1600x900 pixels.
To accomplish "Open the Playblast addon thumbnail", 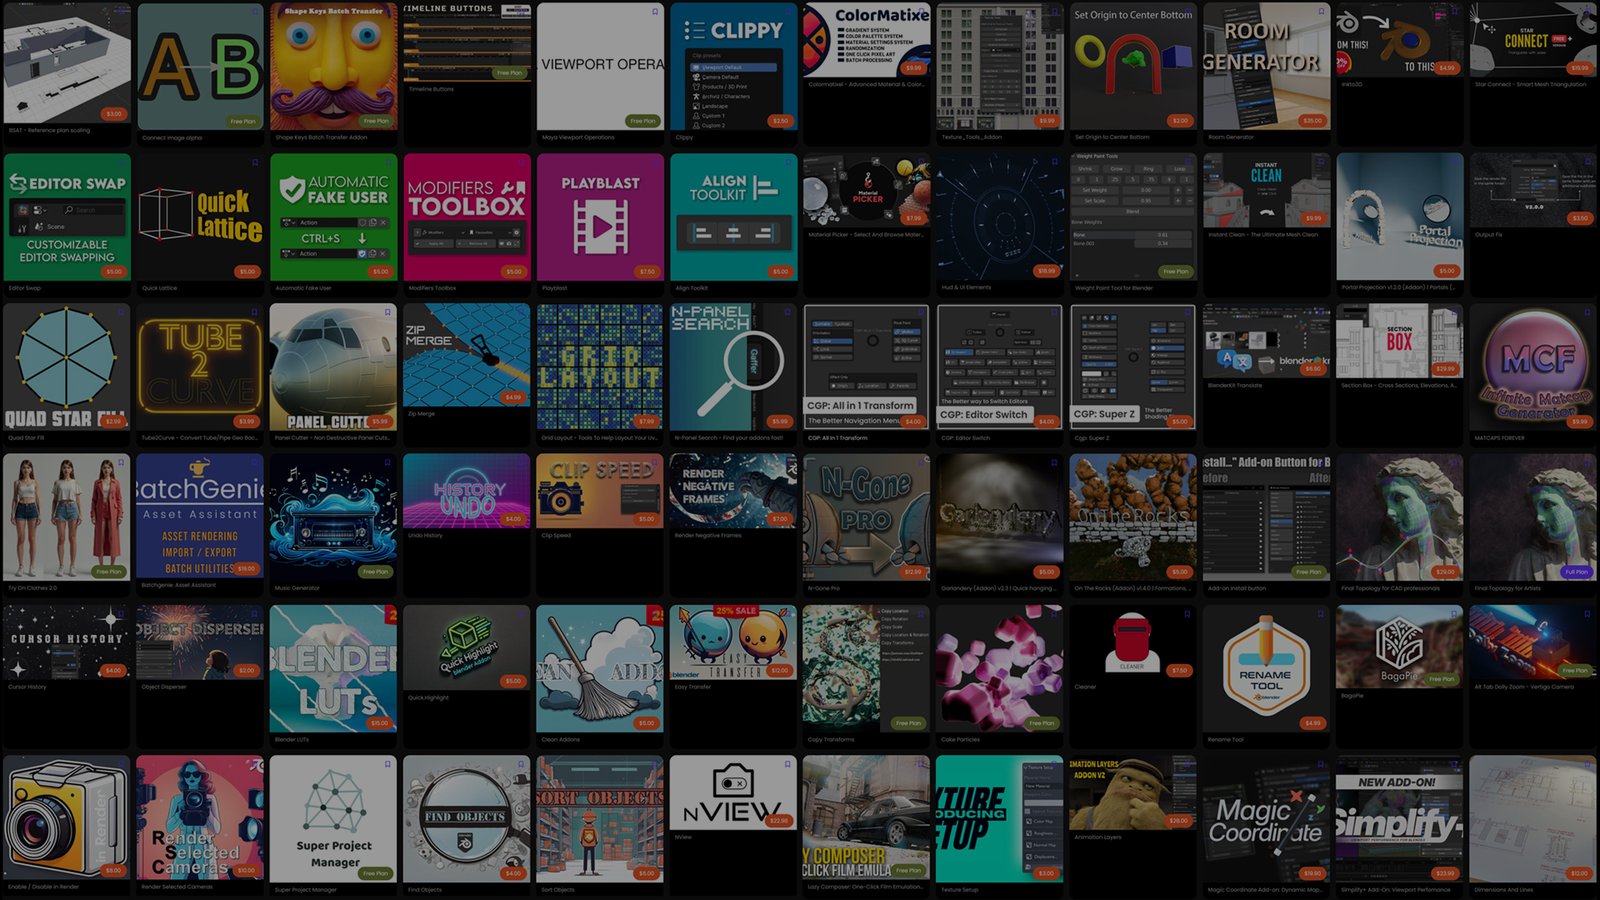I will pos(600,216).
